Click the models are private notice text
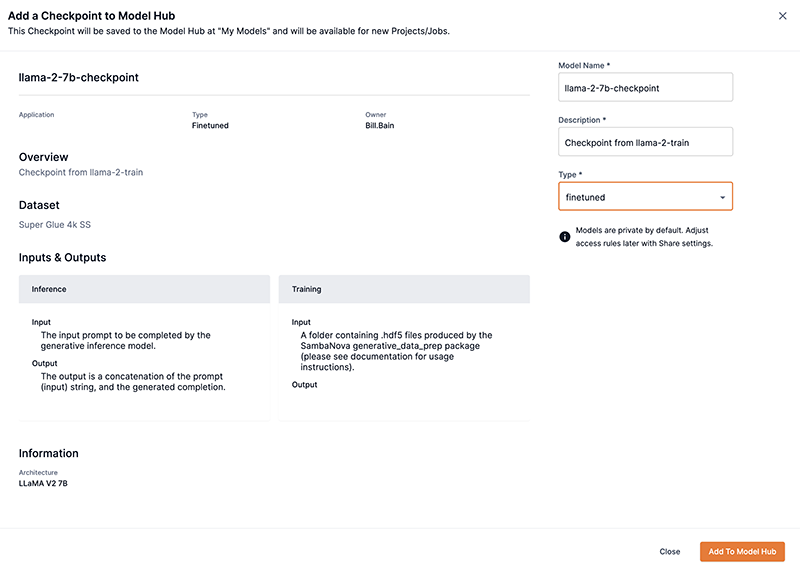 coord(644,237)
